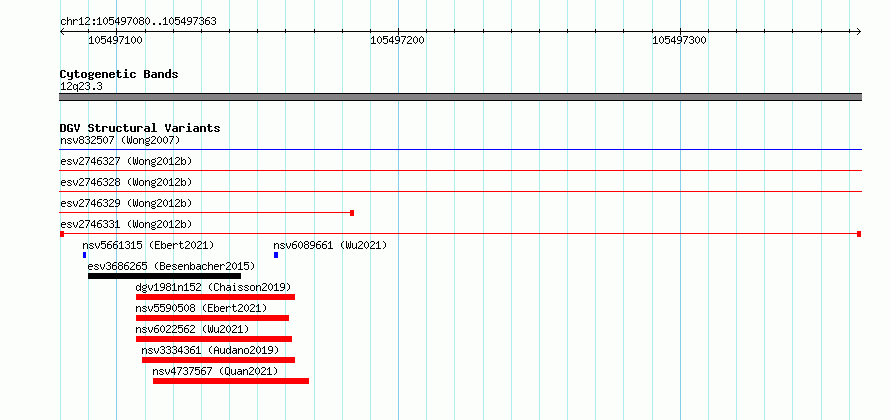Open variant esv3686265 (Besenbacher2015) label

tap(171, 266)
